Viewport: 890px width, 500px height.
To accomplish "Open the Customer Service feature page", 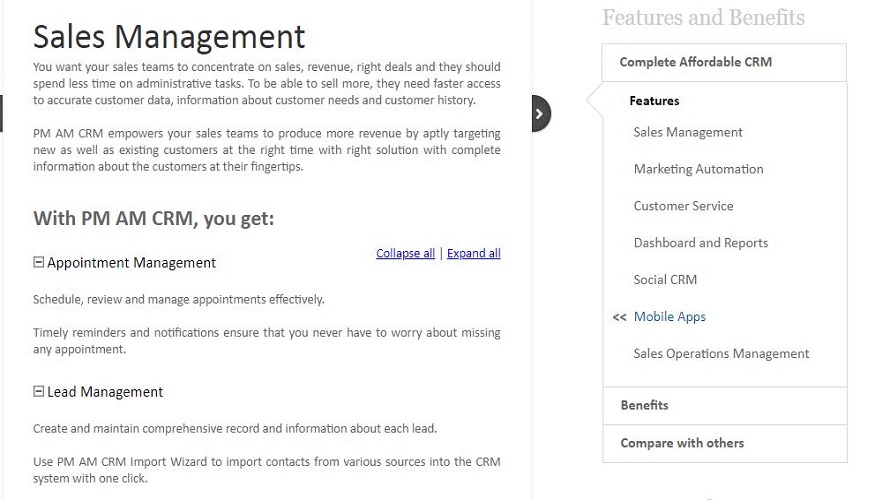I will click(683, 206).
